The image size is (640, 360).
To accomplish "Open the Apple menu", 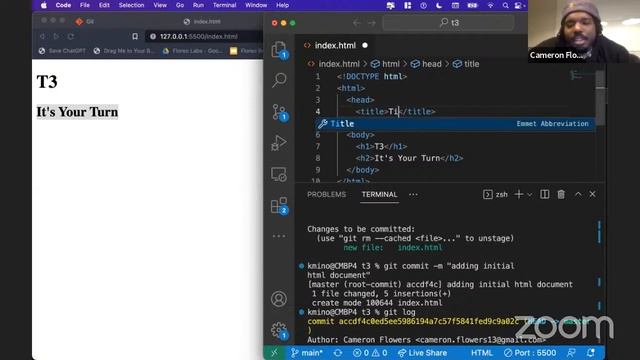I will [44, 5].
